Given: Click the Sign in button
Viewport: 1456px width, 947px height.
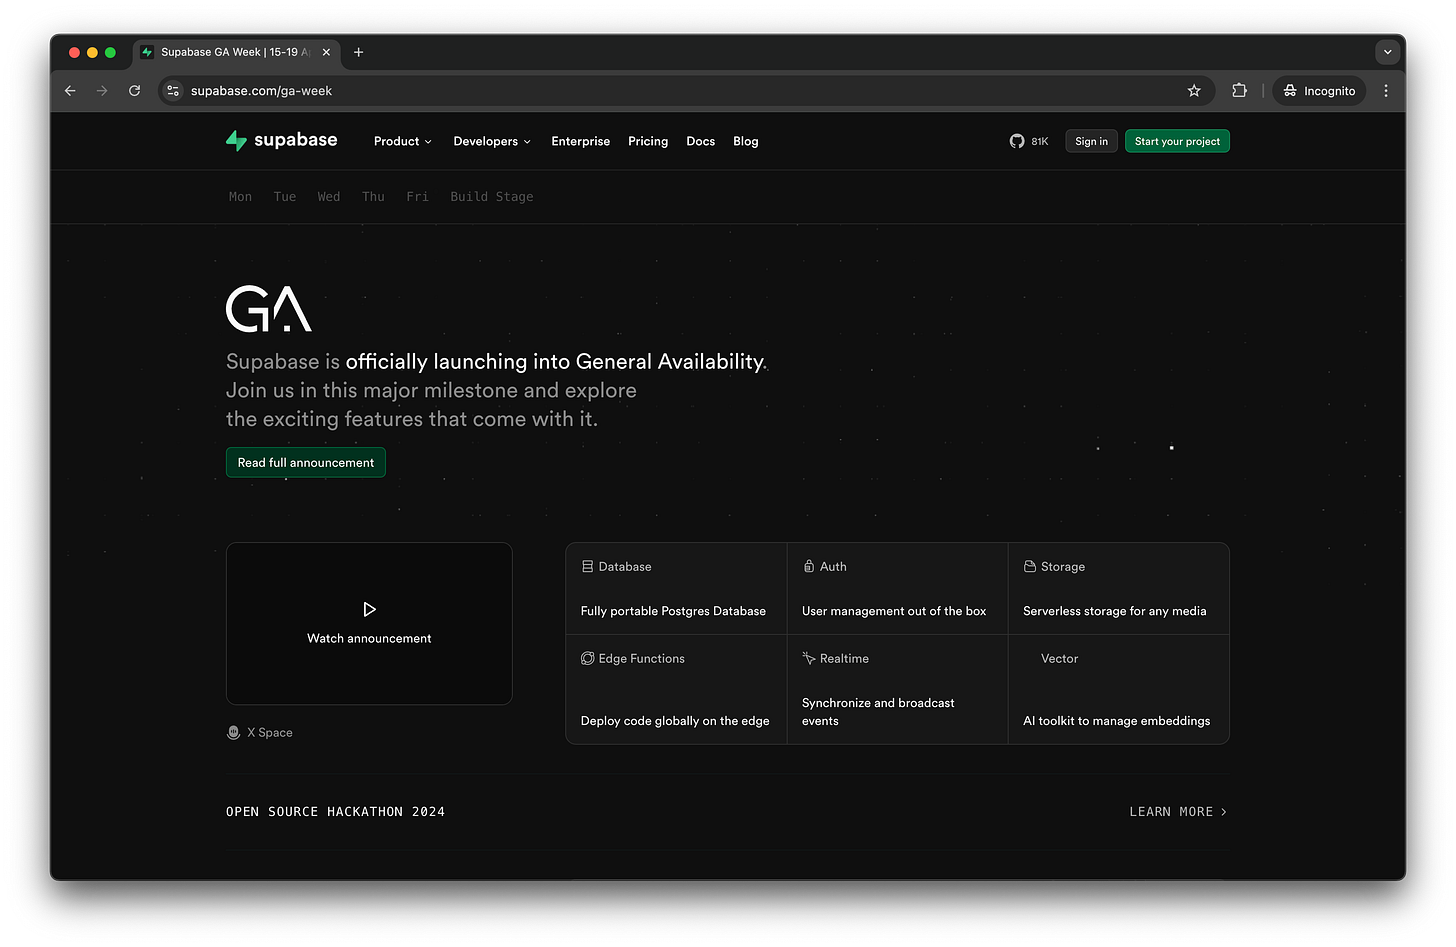Looking at the screenshot, I should tap(1091, 142).
